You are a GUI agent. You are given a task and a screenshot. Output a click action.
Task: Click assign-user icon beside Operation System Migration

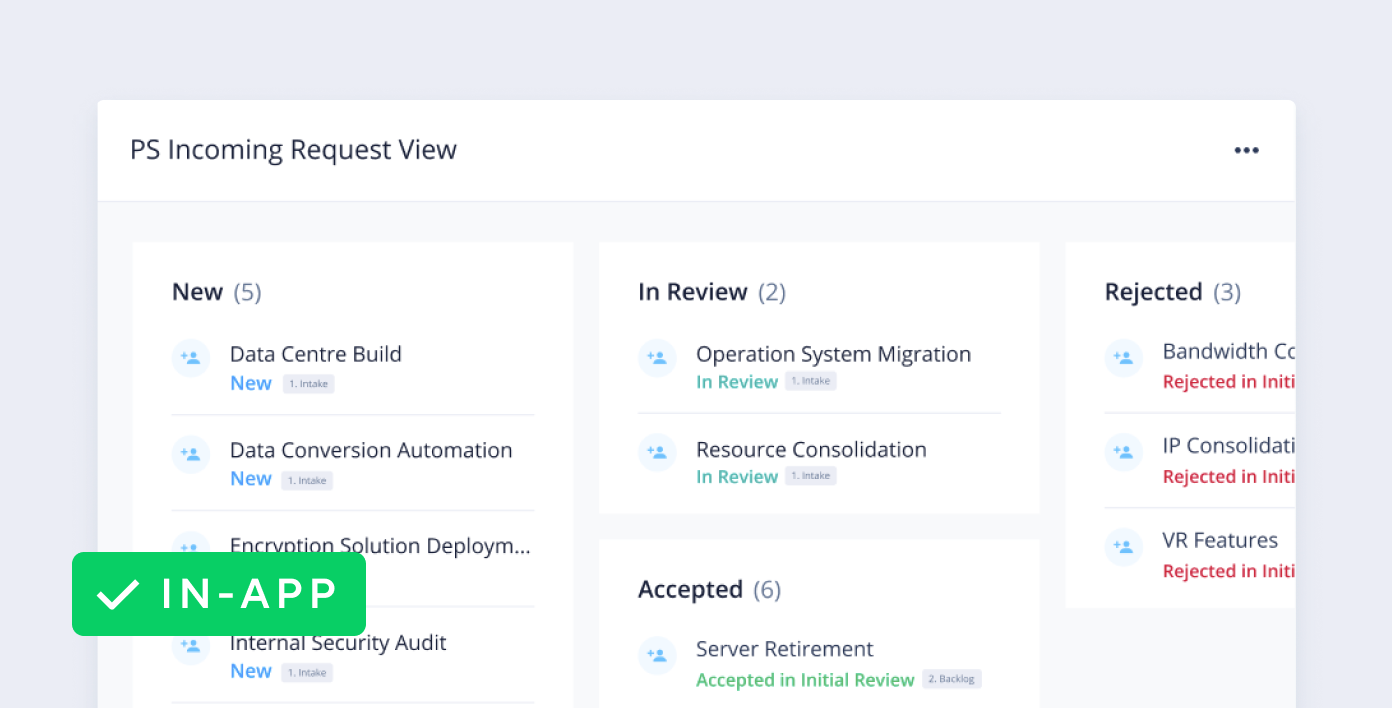click(x=657, y=358)
